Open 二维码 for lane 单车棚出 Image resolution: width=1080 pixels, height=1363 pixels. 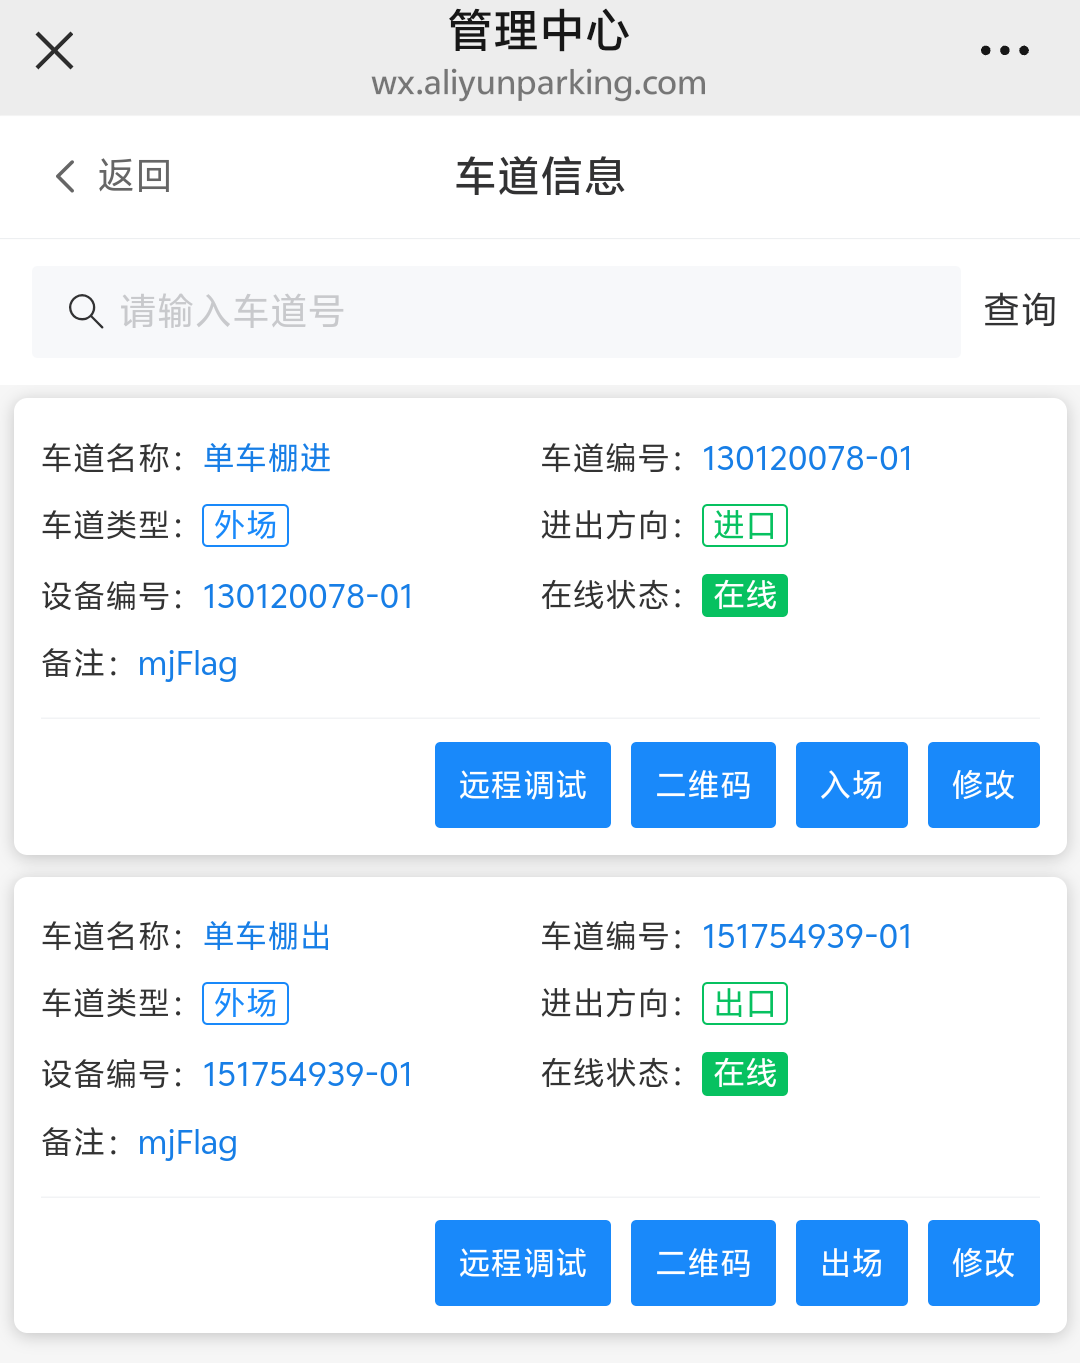pos(702,1263)
